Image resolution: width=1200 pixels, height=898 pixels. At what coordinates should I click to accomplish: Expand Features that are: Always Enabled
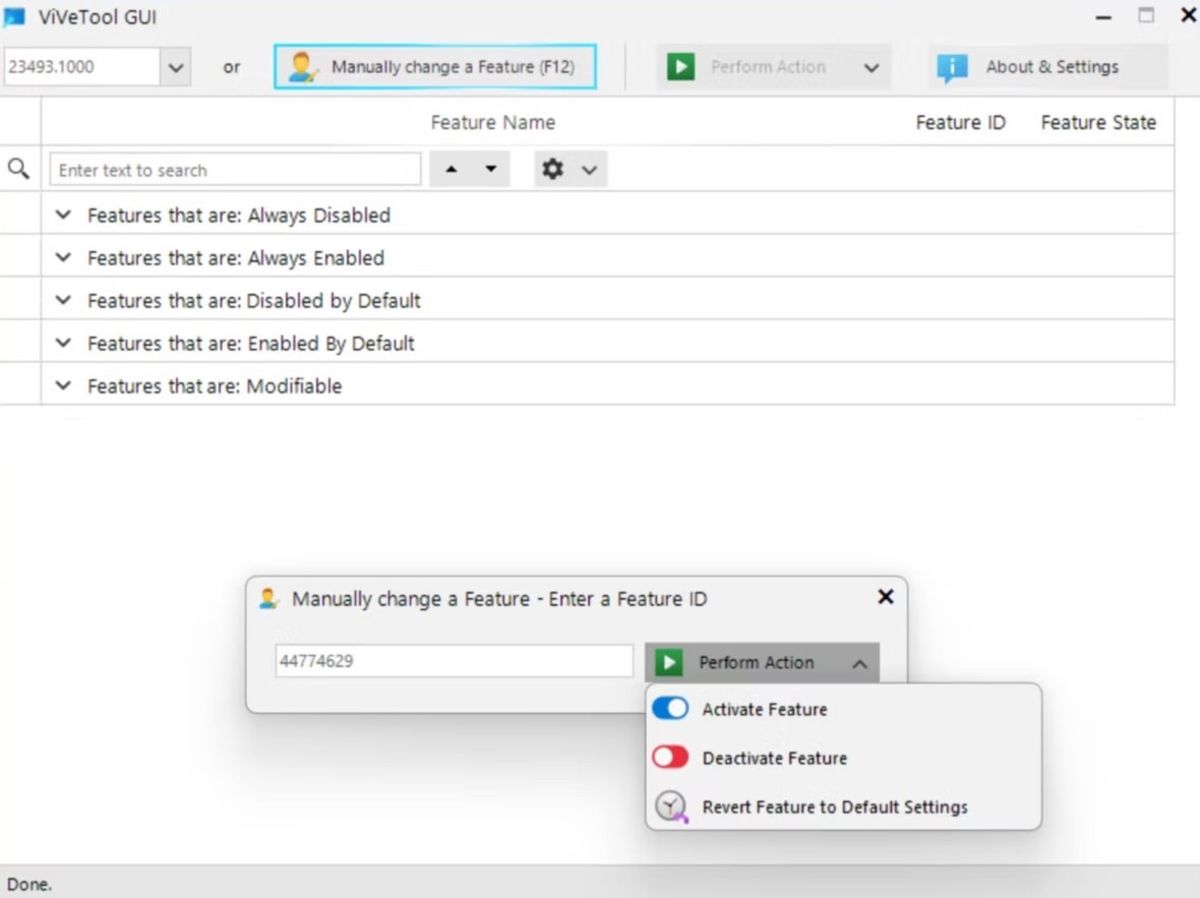[x=63, y=258]
